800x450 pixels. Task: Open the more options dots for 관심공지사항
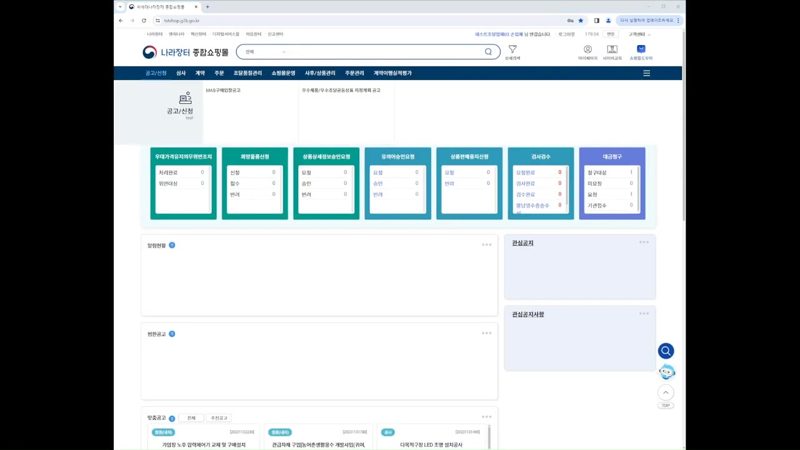[x=644, y=314]
